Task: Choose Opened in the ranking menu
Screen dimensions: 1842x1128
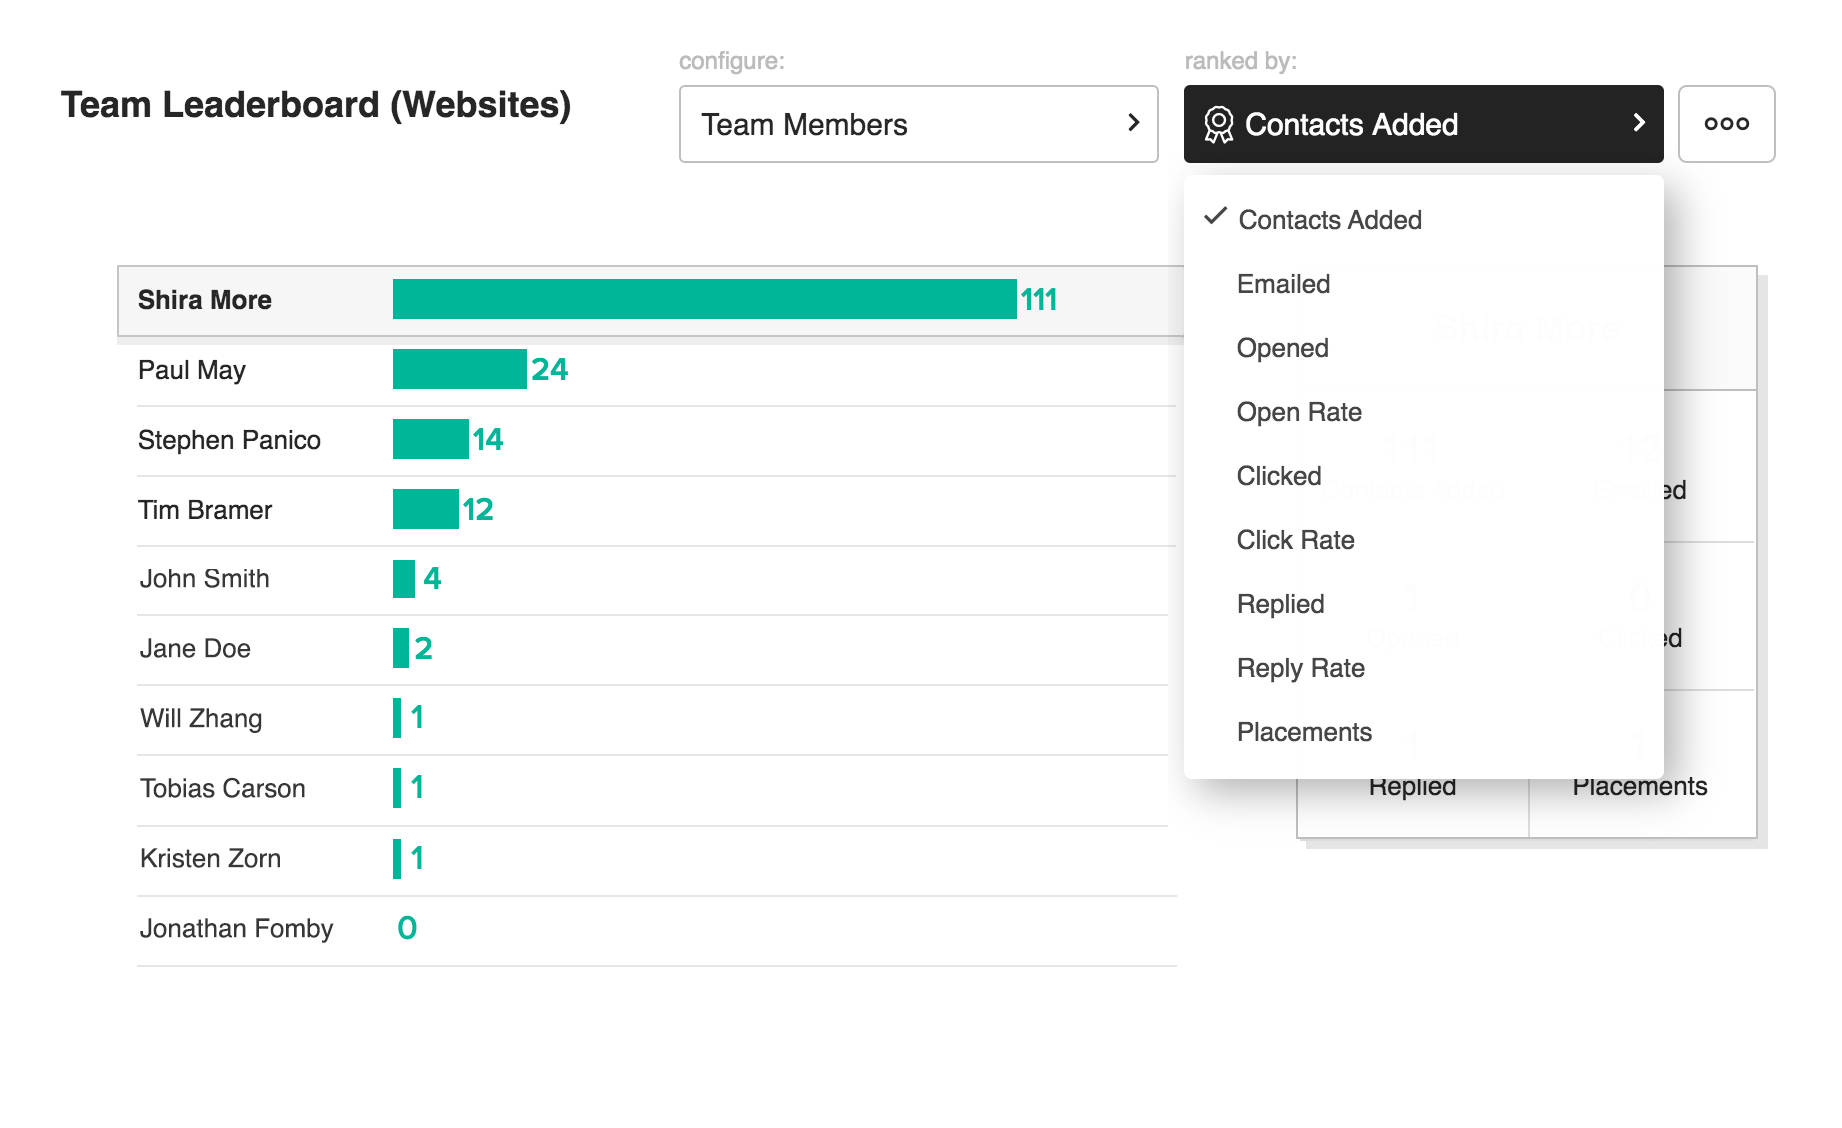Action: pos(1282,348)
